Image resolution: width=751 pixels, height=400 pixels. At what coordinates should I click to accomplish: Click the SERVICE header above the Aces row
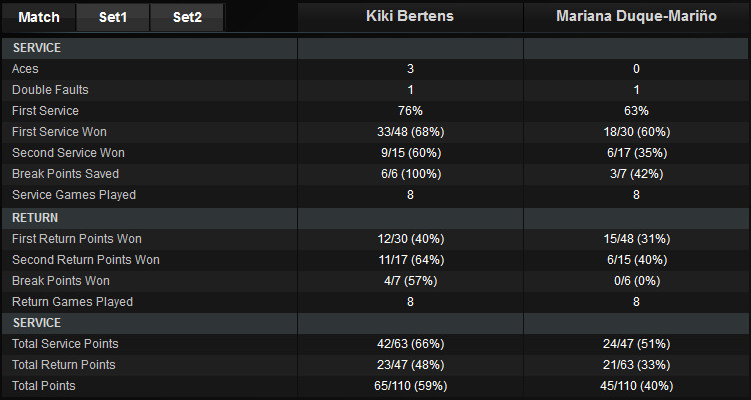(x=37, y=48)
